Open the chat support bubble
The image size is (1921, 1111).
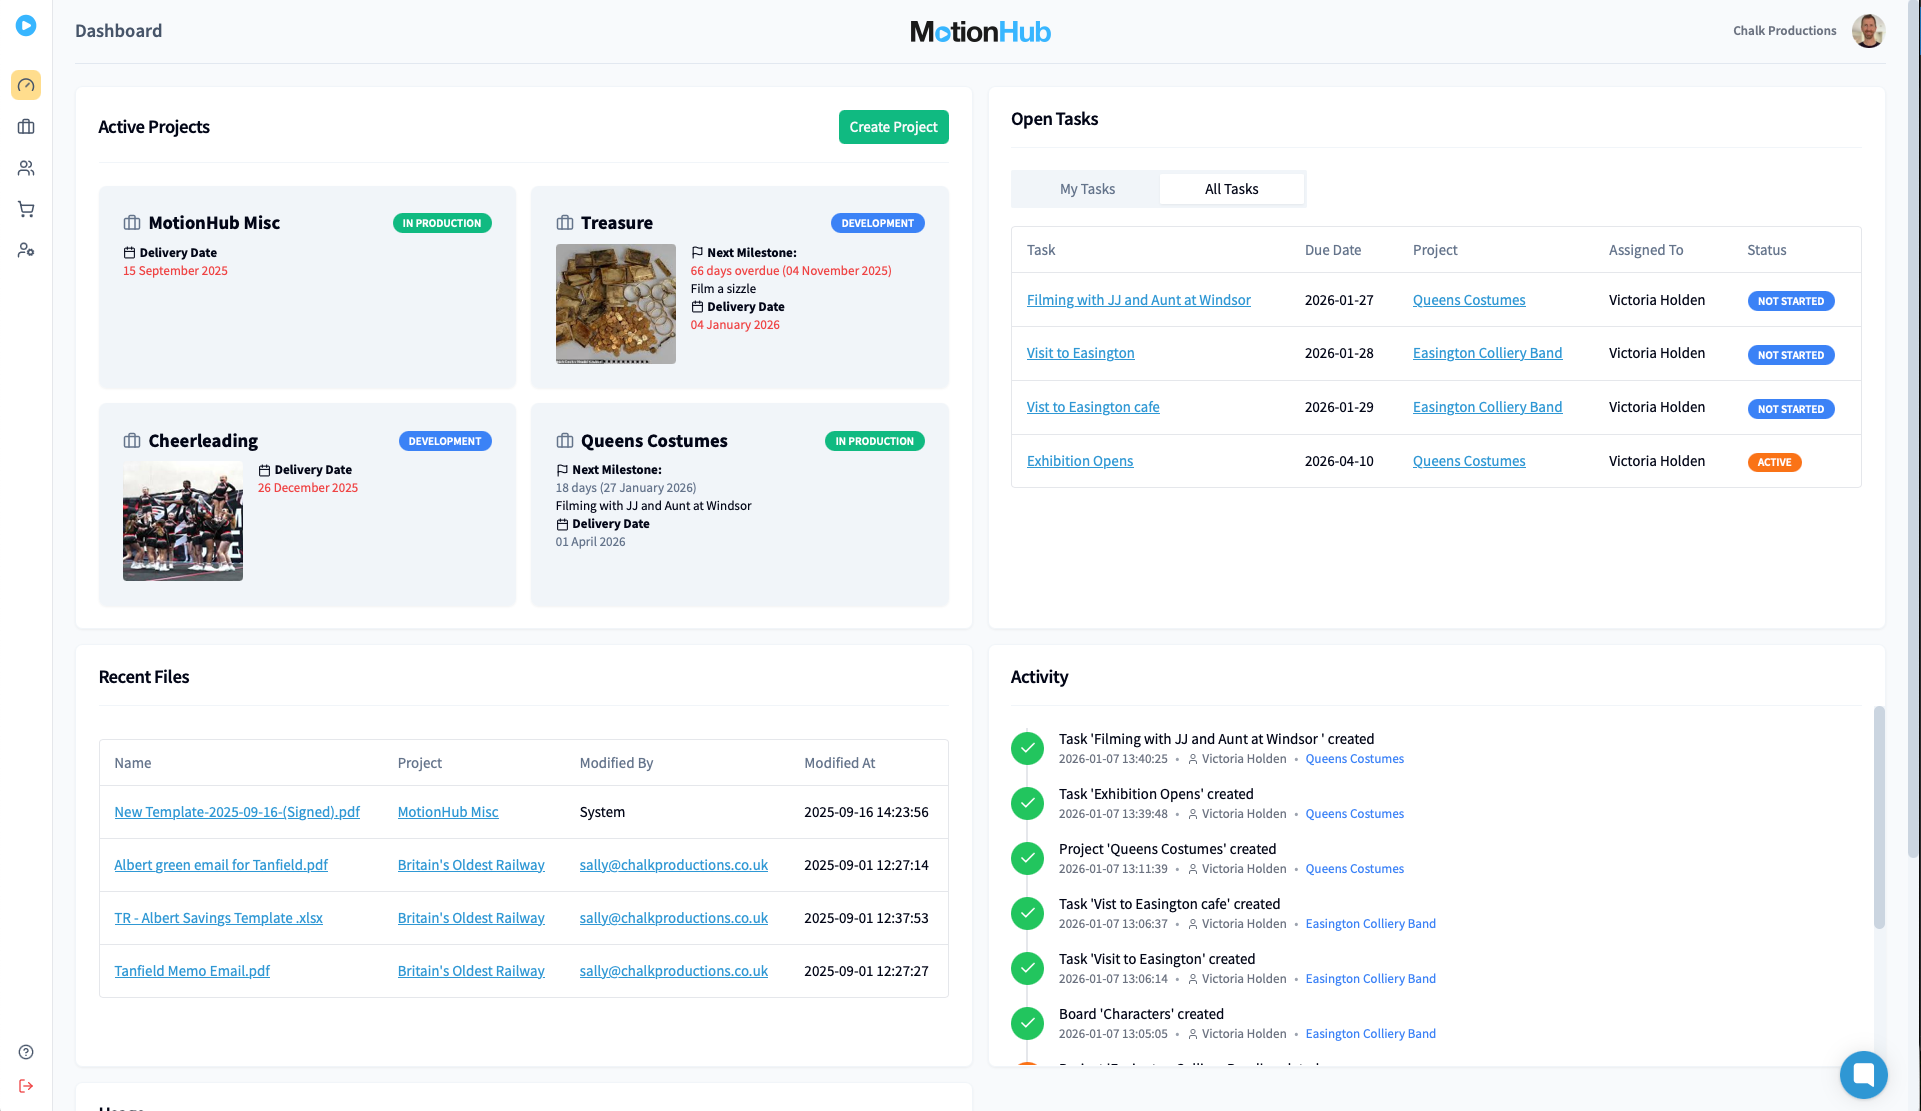(1863, 1075)
